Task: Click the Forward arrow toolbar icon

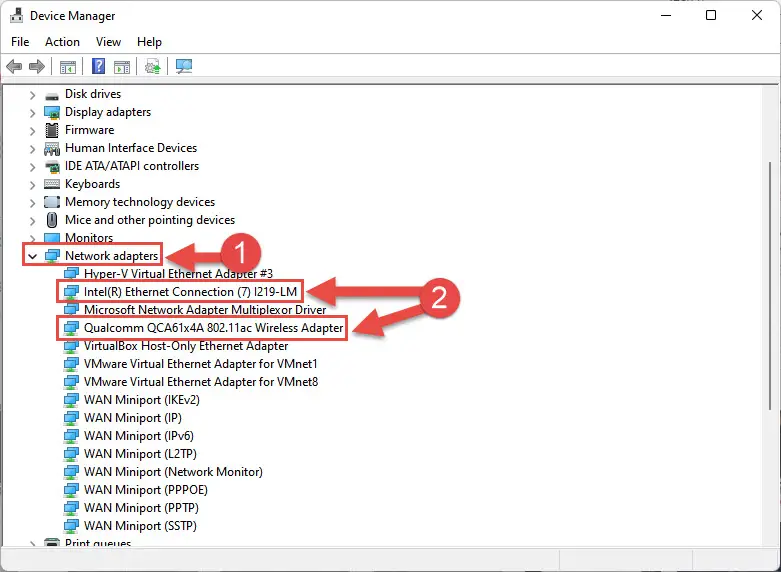Action: pos(37,66)
